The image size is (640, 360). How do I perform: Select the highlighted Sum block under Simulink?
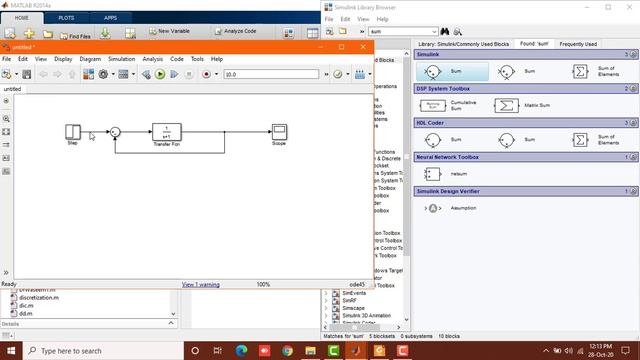tap(452, 71)
